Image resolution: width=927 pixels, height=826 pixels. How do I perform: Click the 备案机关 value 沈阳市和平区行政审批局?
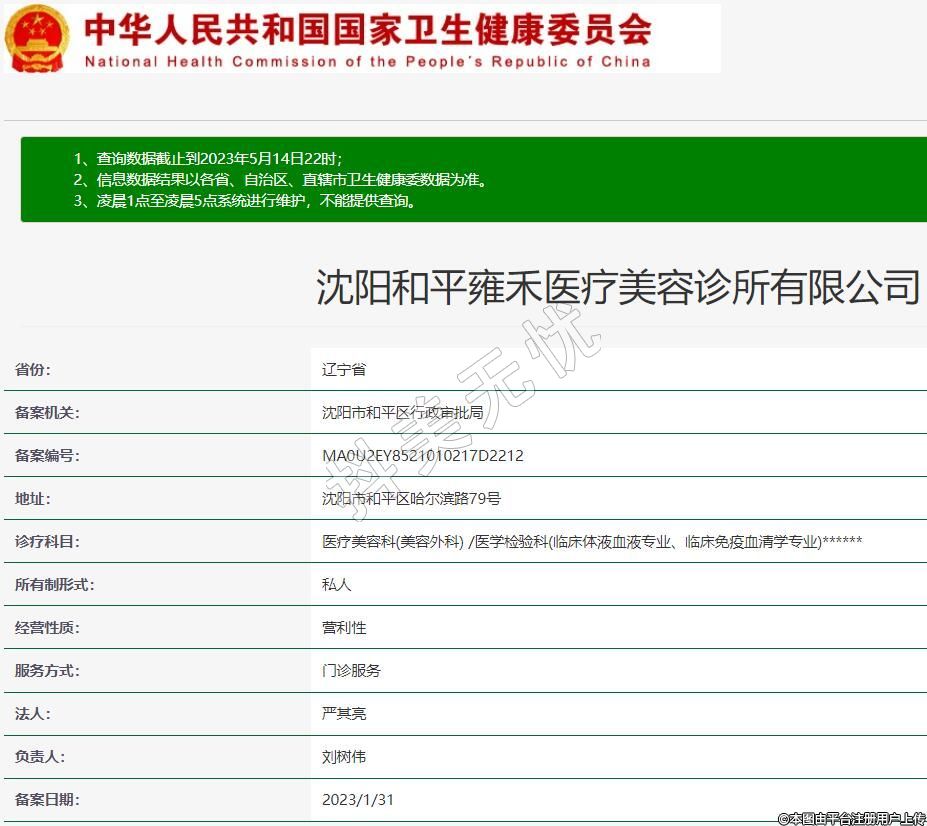402,413
